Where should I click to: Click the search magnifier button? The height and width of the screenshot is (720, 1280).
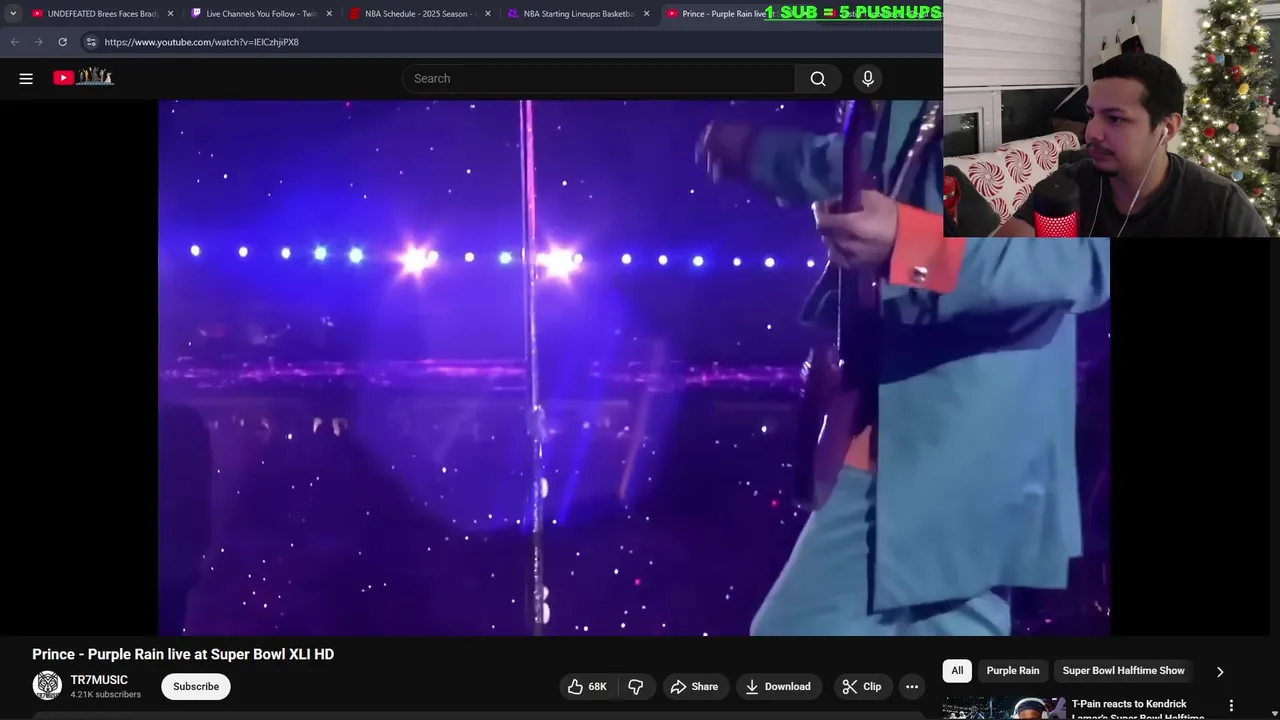(818, 78)
